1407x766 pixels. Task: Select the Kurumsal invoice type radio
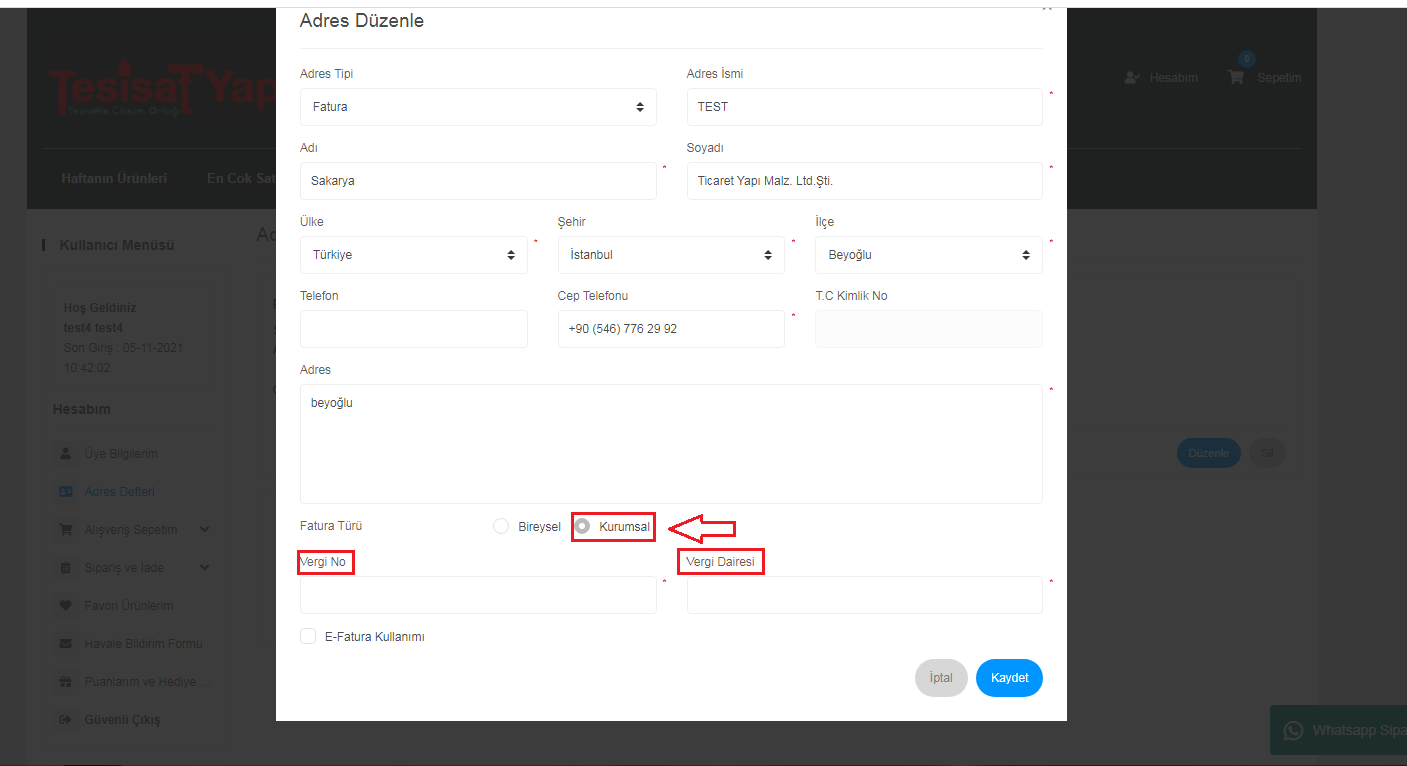[x=583, y=526]
